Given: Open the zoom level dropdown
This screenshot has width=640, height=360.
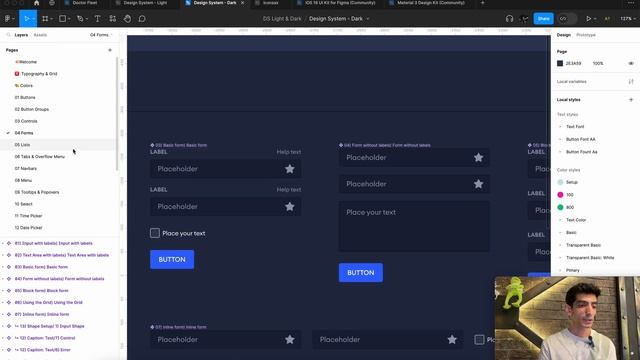Looking at the screenshot, I should [x=628, y=19].
